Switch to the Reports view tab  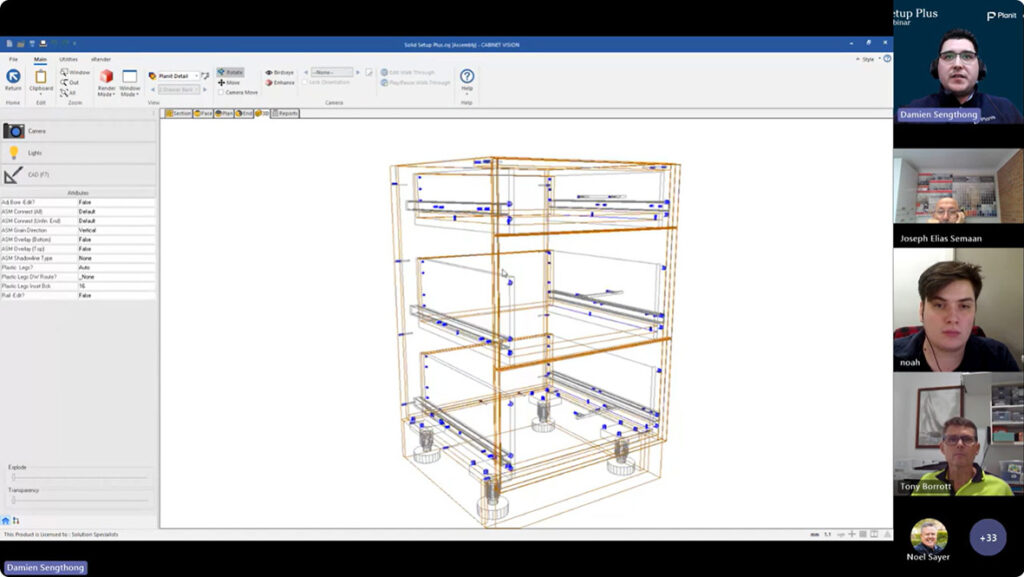tap(284, 113)
